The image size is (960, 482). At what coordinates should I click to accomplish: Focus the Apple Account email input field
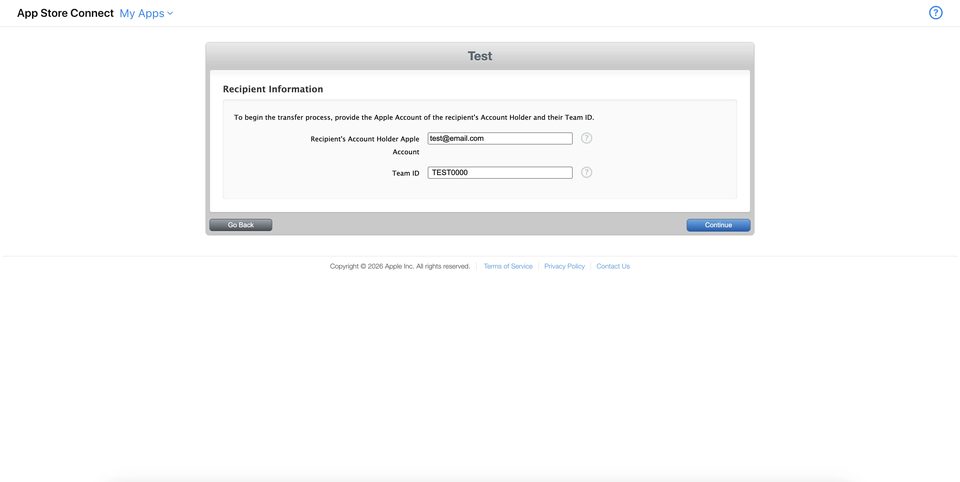pyautogui.click(x=500, y=138)
